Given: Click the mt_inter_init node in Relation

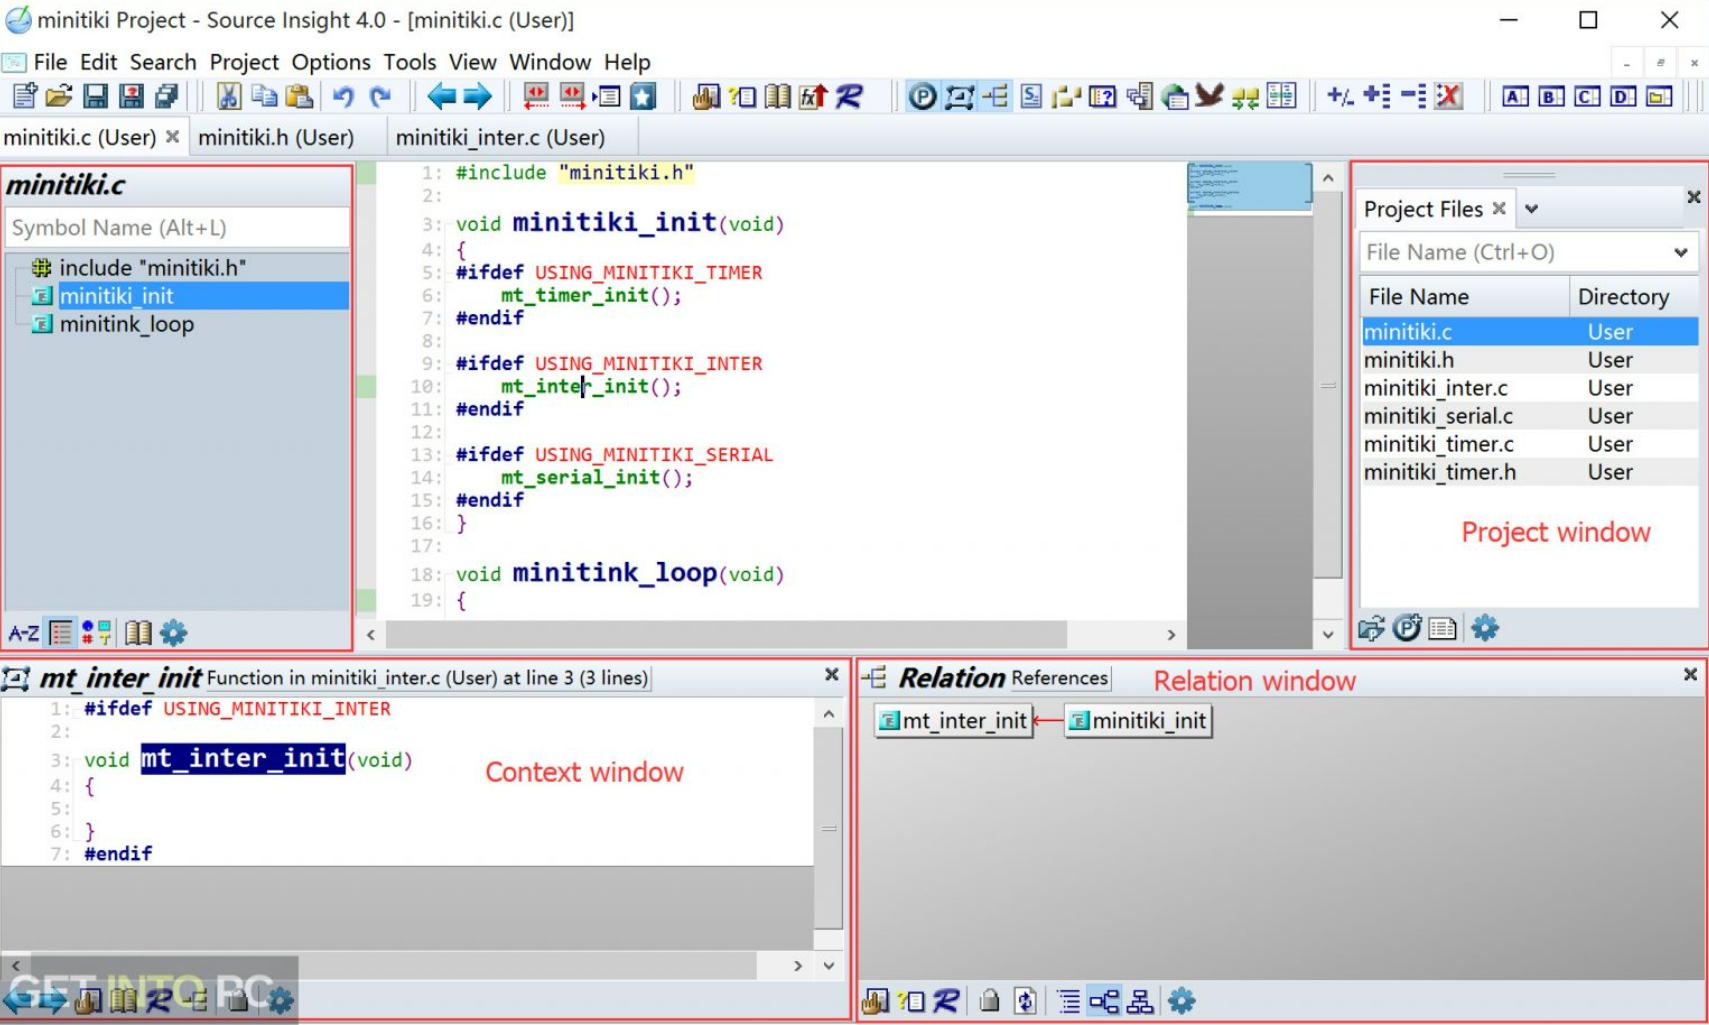Looking at the screenshot, I should (x=953, y=720).
